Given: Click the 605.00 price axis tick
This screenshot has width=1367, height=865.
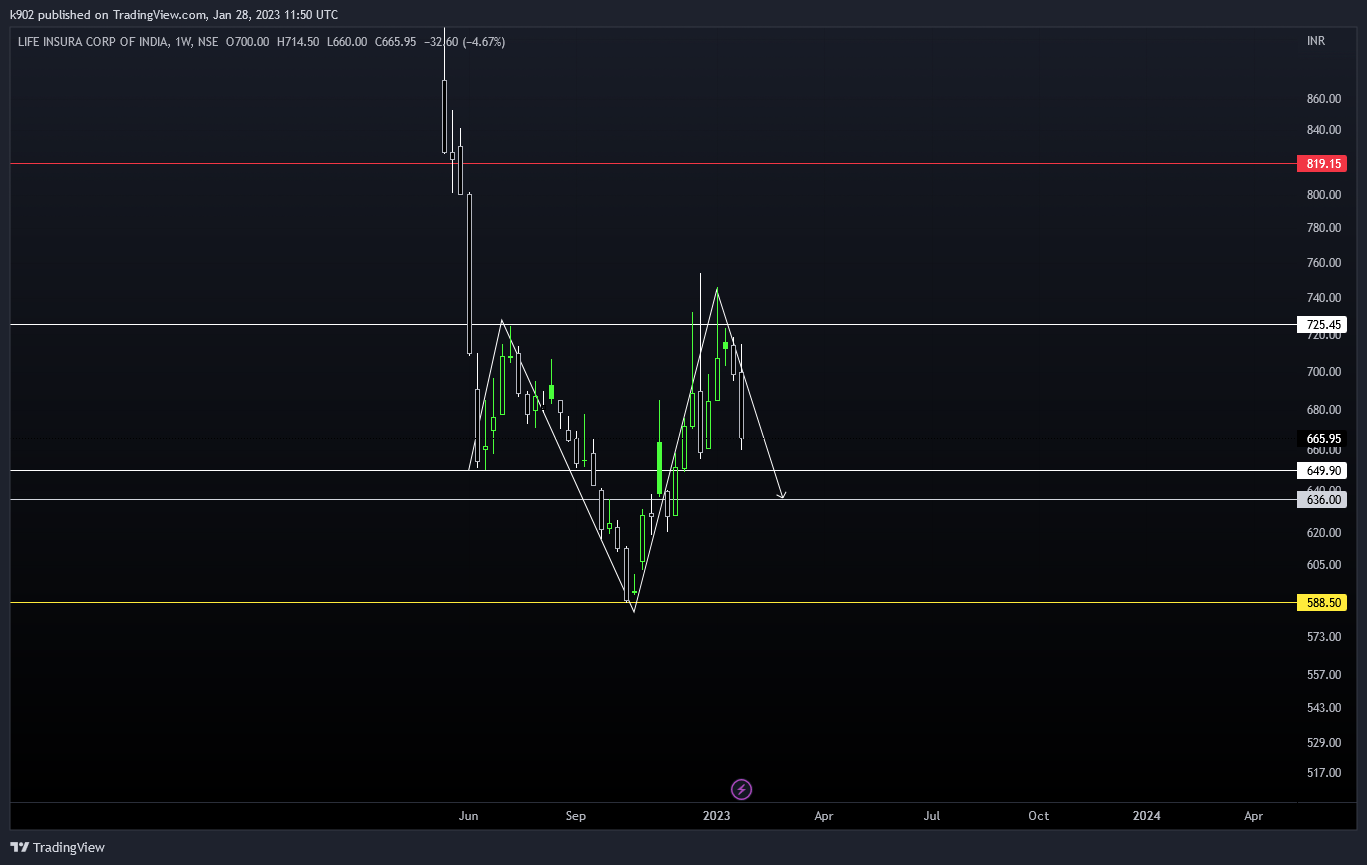Looking at the screenshot, I should [1323, 565].
